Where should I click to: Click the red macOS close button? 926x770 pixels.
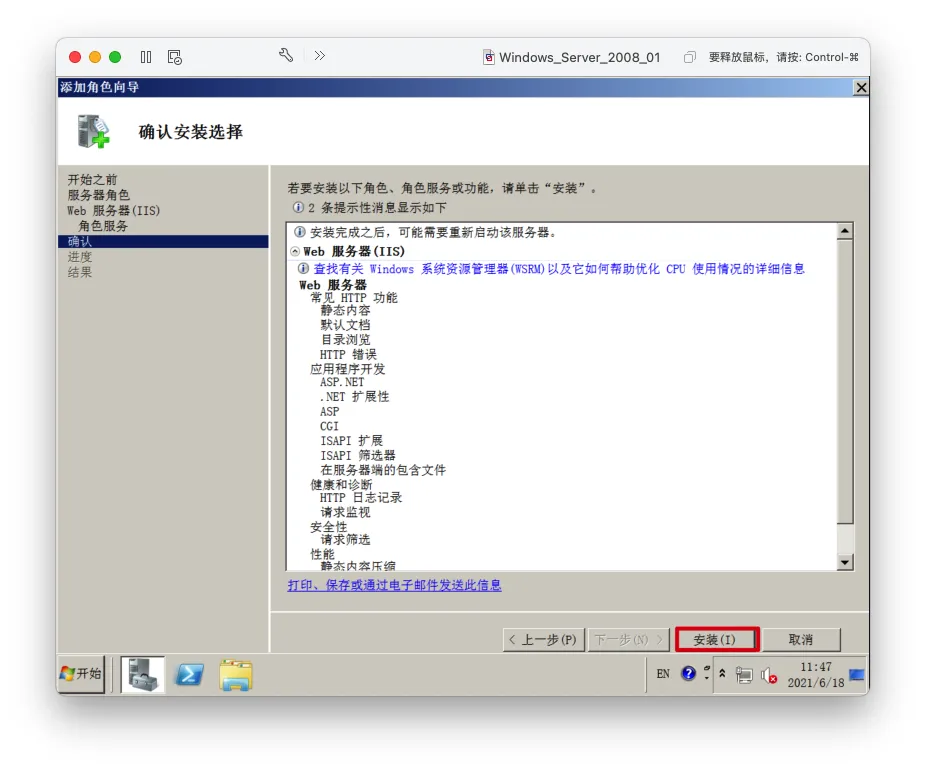pyautogui.click(x=75, y=57)
